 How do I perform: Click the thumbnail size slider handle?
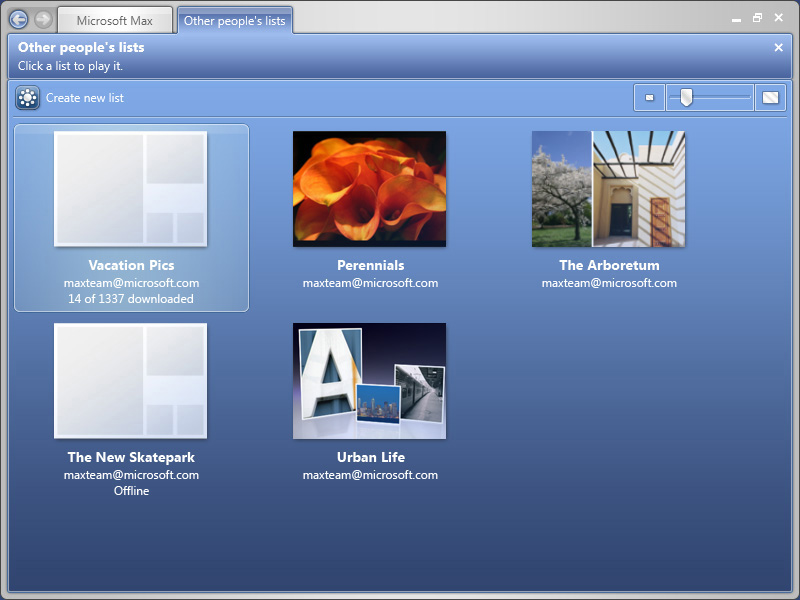point(686,97)
